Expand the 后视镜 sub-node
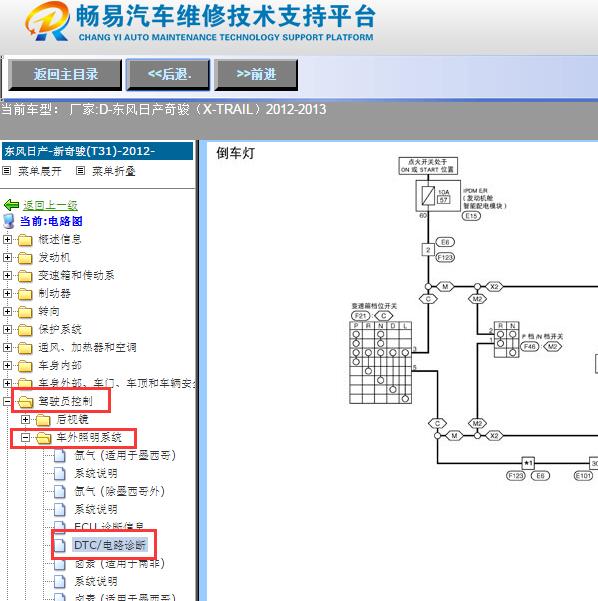 (x=25, y=419)
